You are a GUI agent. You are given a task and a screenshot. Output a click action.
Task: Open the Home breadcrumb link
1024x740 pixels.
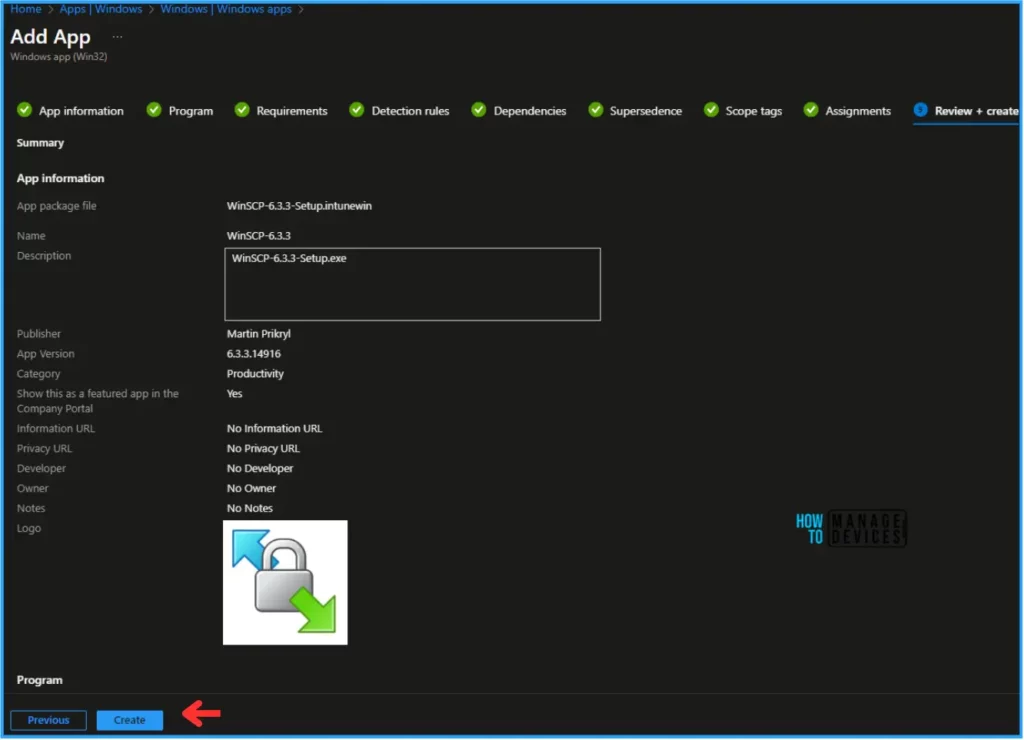click(x=25, y=9)
